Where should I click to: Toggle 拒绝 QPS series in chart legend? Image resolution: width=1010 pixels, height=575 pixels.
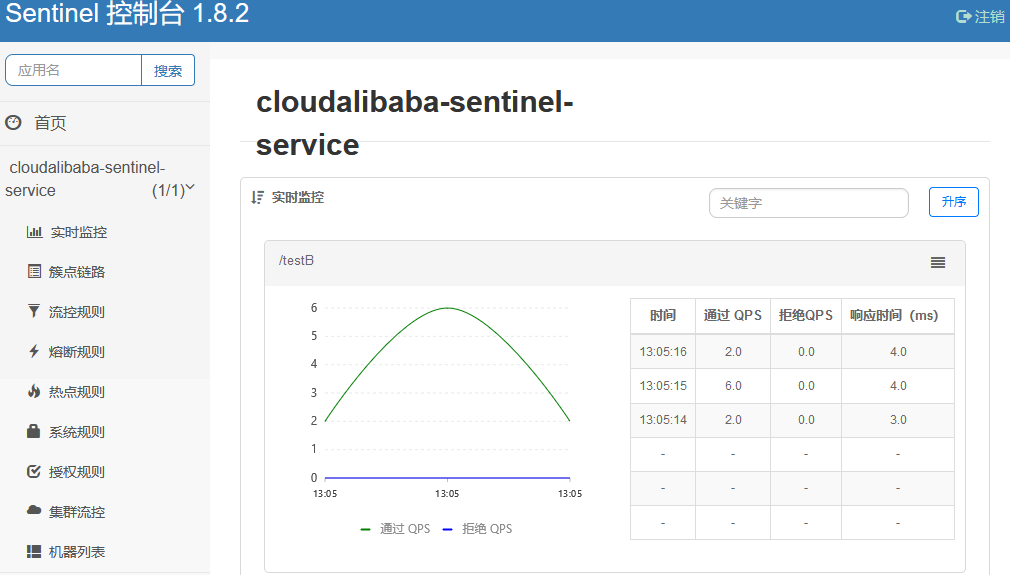coord(477,529)
